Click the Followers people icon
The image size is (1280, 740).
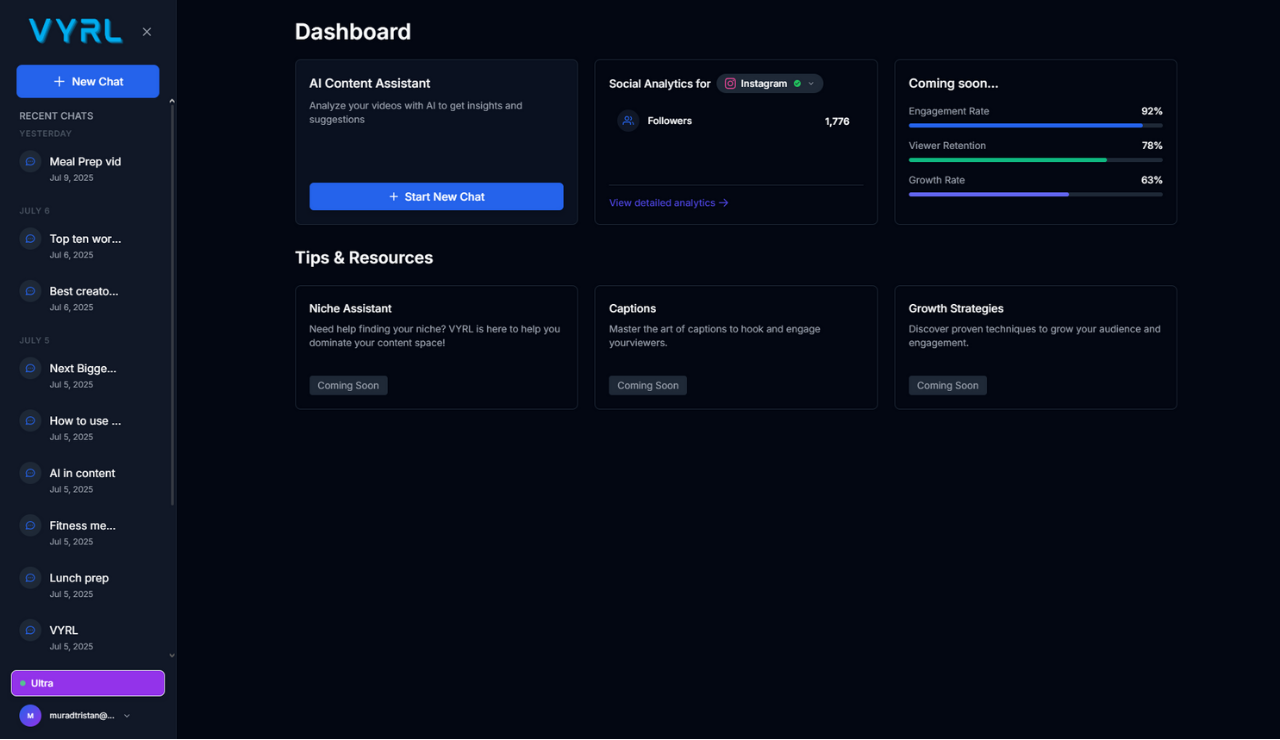tap(628, 121)
